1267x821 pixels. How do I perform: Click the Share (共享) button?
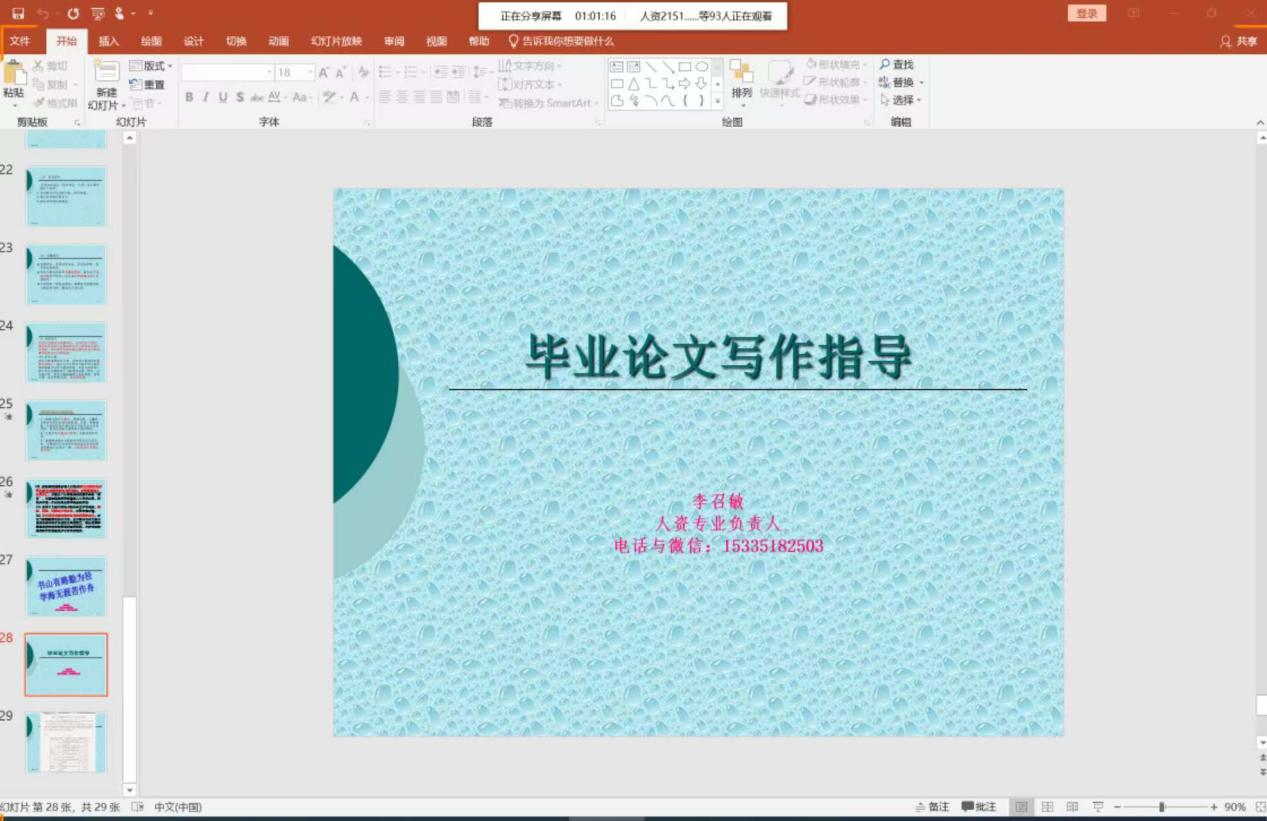click(1239, 41)
